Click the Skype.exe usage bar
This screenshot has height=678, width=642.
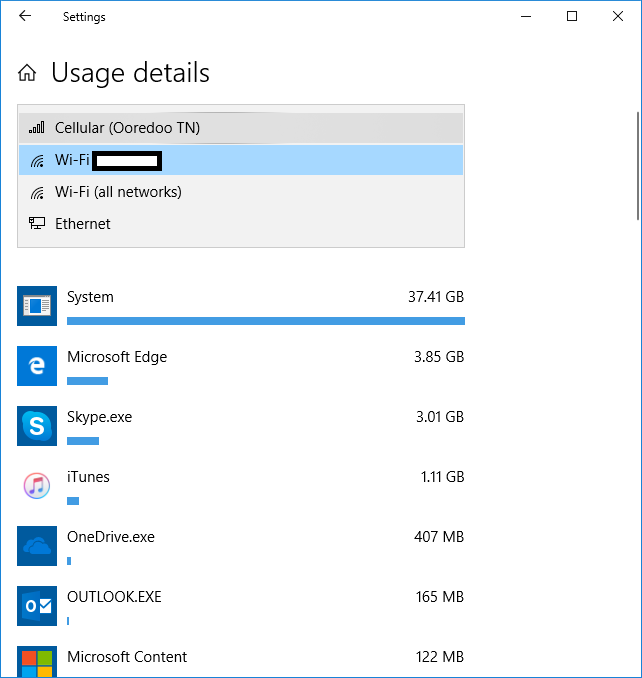pos(83,441)
